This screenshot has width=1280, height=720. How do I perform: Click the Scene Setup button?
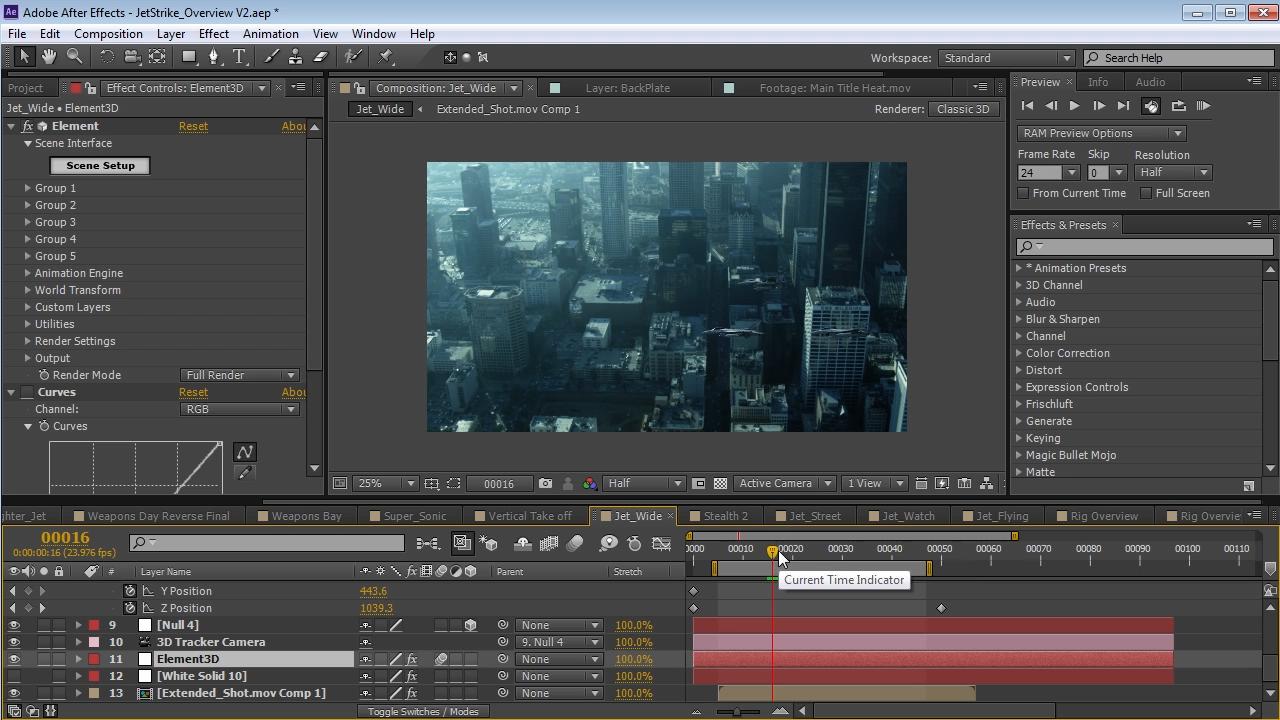click(x=100, y=166)
